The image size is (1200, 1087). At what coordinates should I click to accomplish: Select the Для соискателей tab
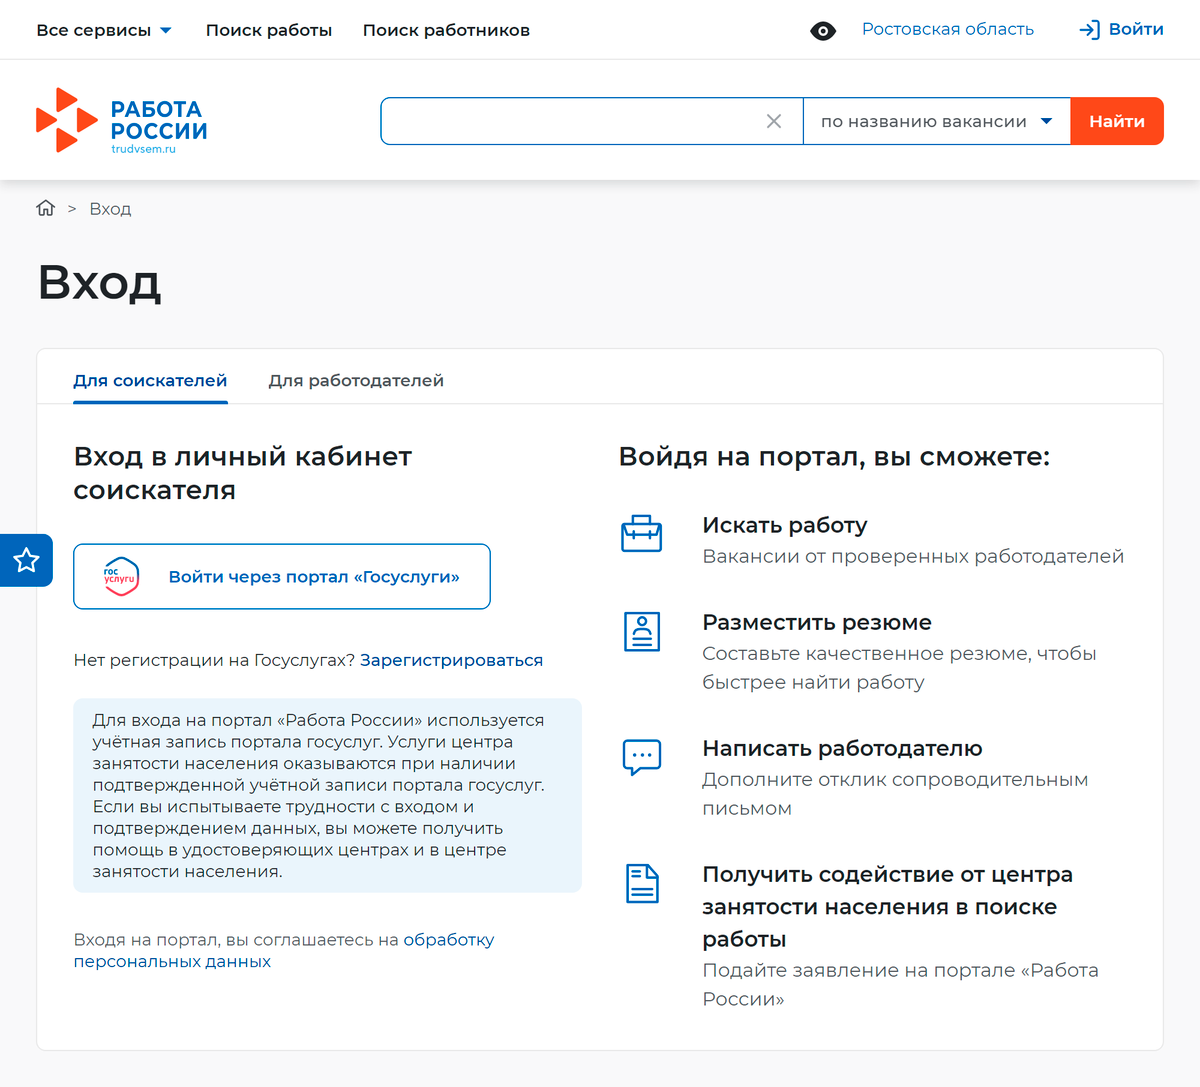click(x=150, y=380)
